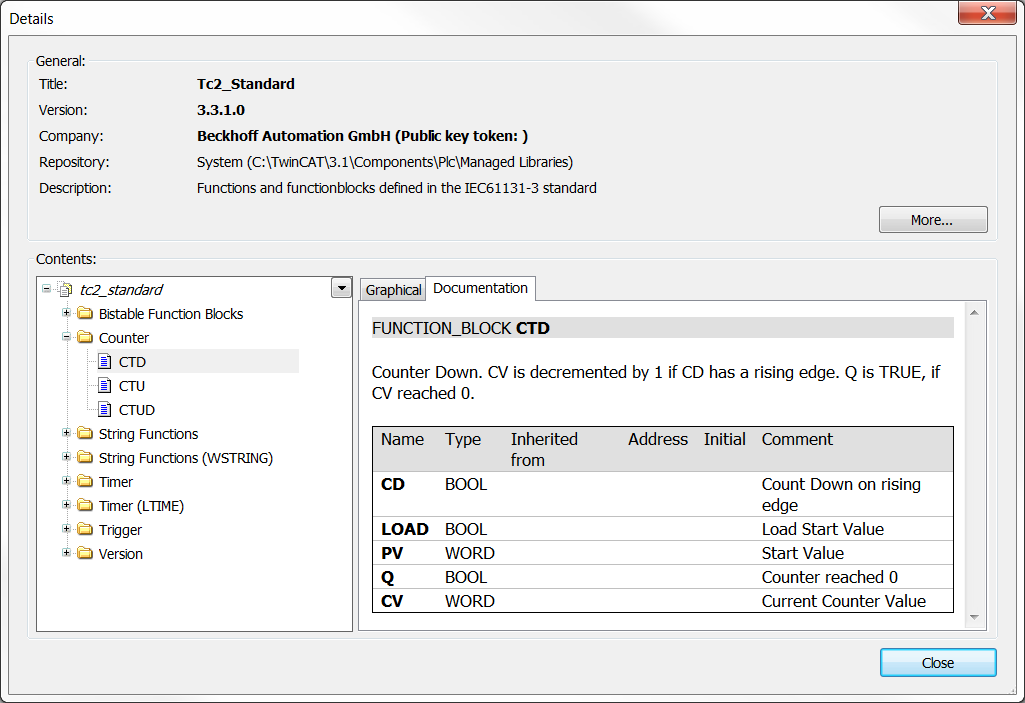
Task: Click the Timer folder icon
Action: pos(85,481)
